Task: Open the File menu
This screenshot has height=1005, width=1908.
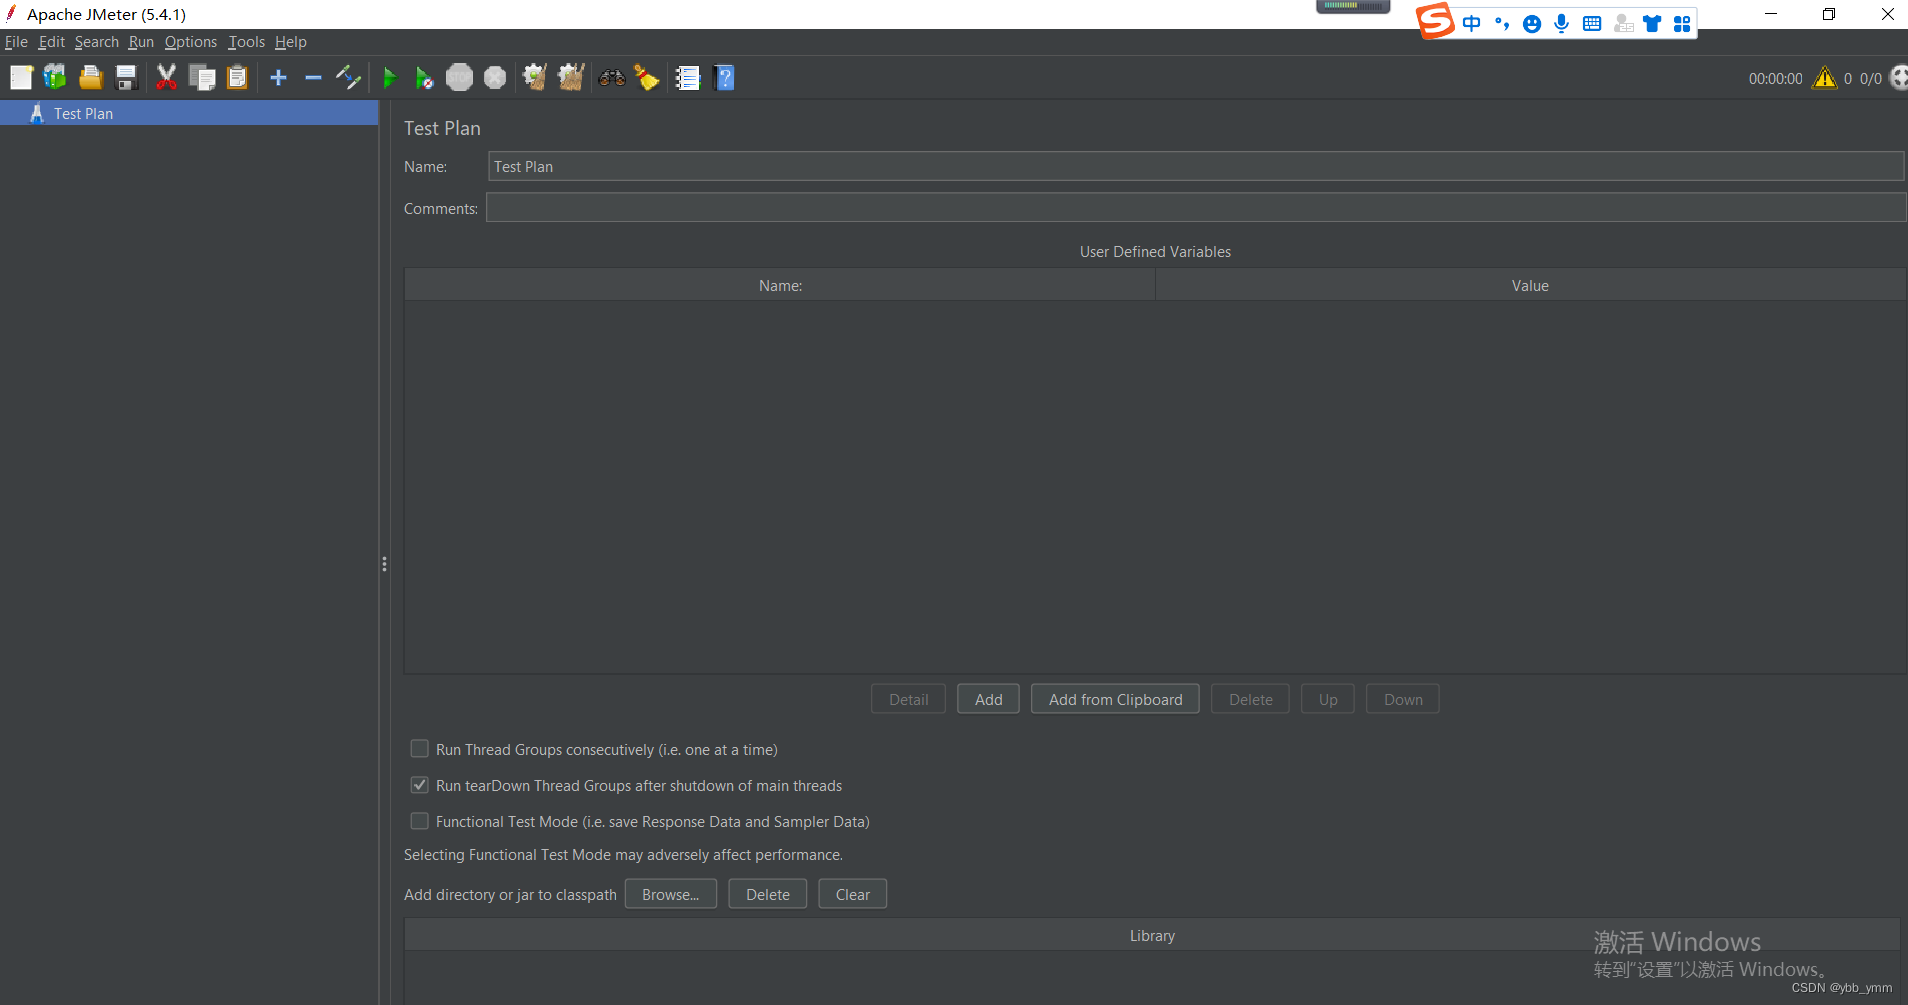Action: tap(16, 42)
